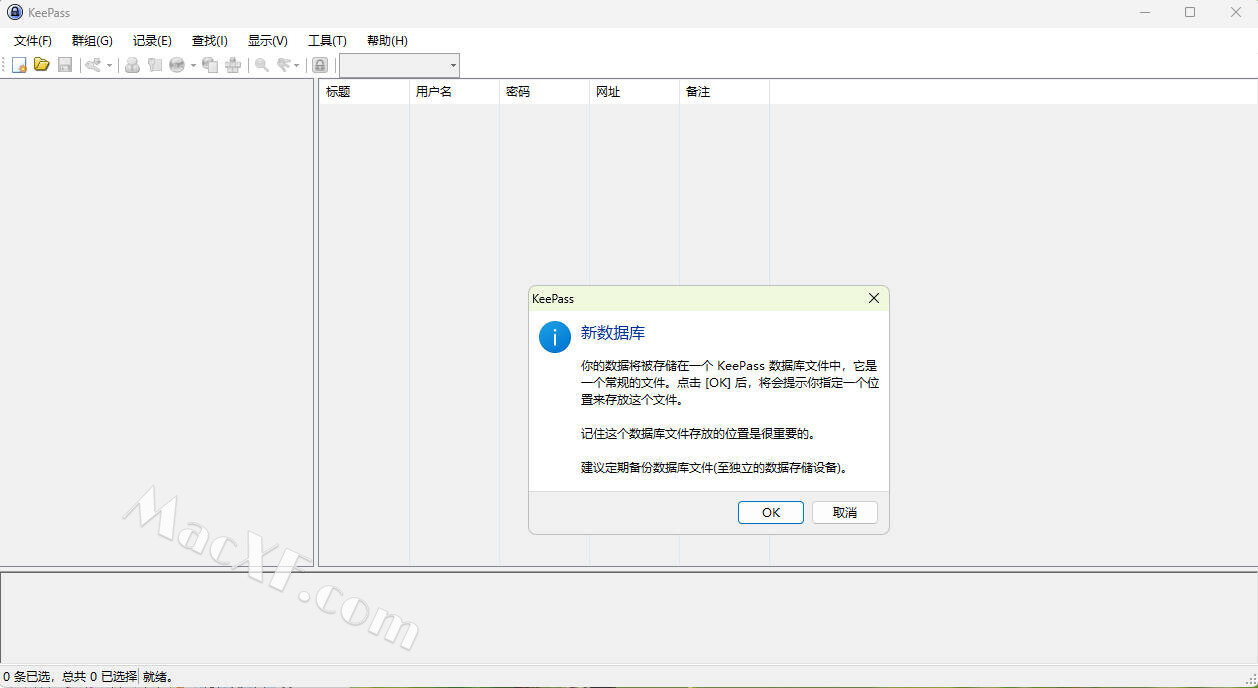Click the Lock workspace padlock icon
1258x688 pixels.
[x=320, y=65]
